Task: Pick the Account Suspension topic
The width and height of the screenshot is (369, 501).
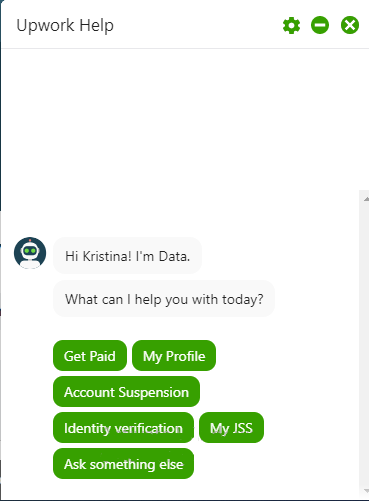Action: pyautogui.click(x=126, y=392)
